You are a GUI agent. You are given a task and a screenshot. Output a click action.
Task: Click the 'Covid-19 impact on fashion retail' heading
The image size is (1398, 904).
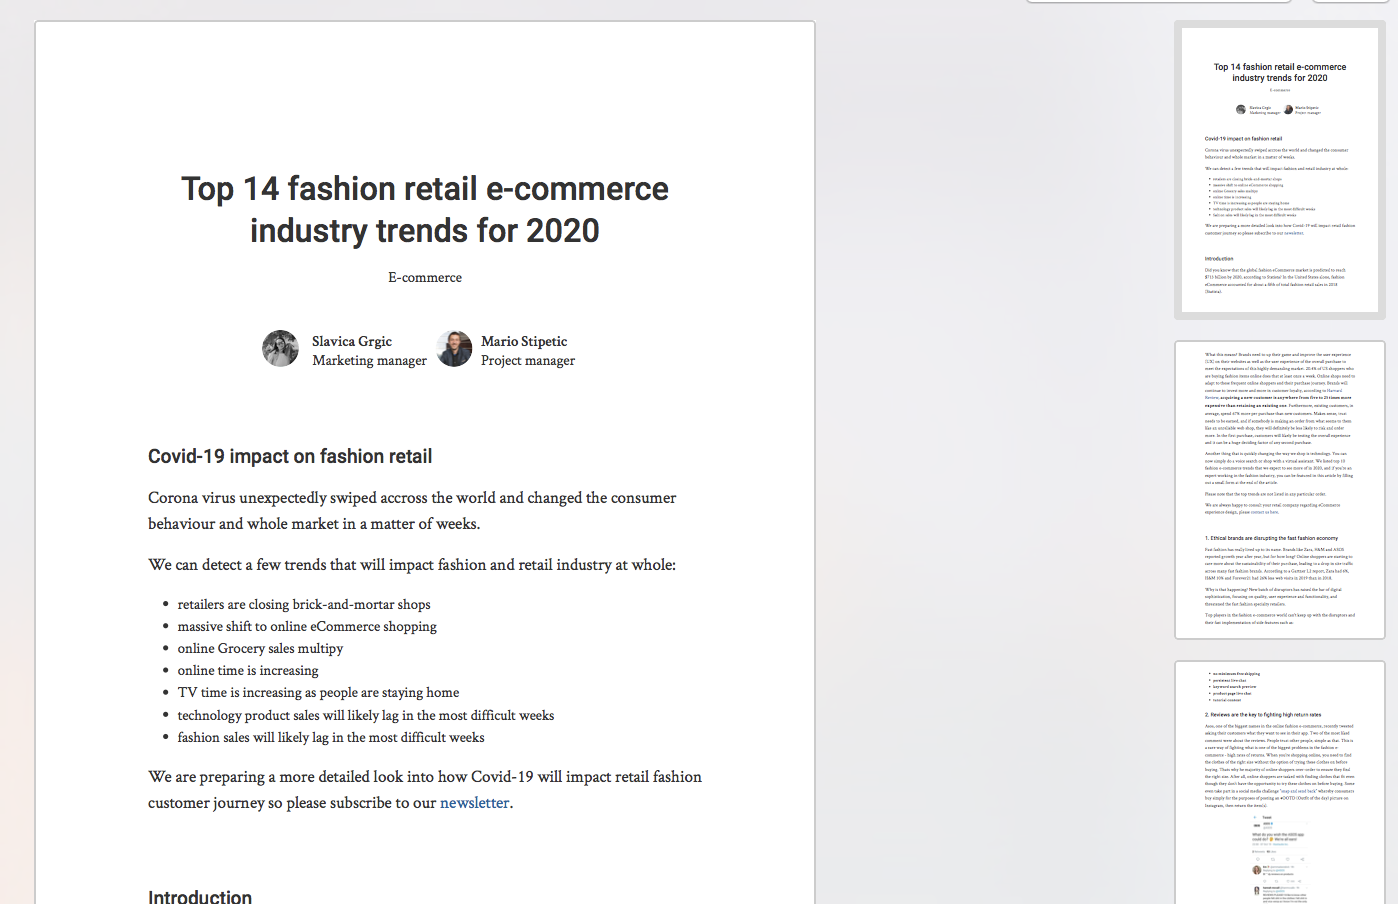(290, 457)
